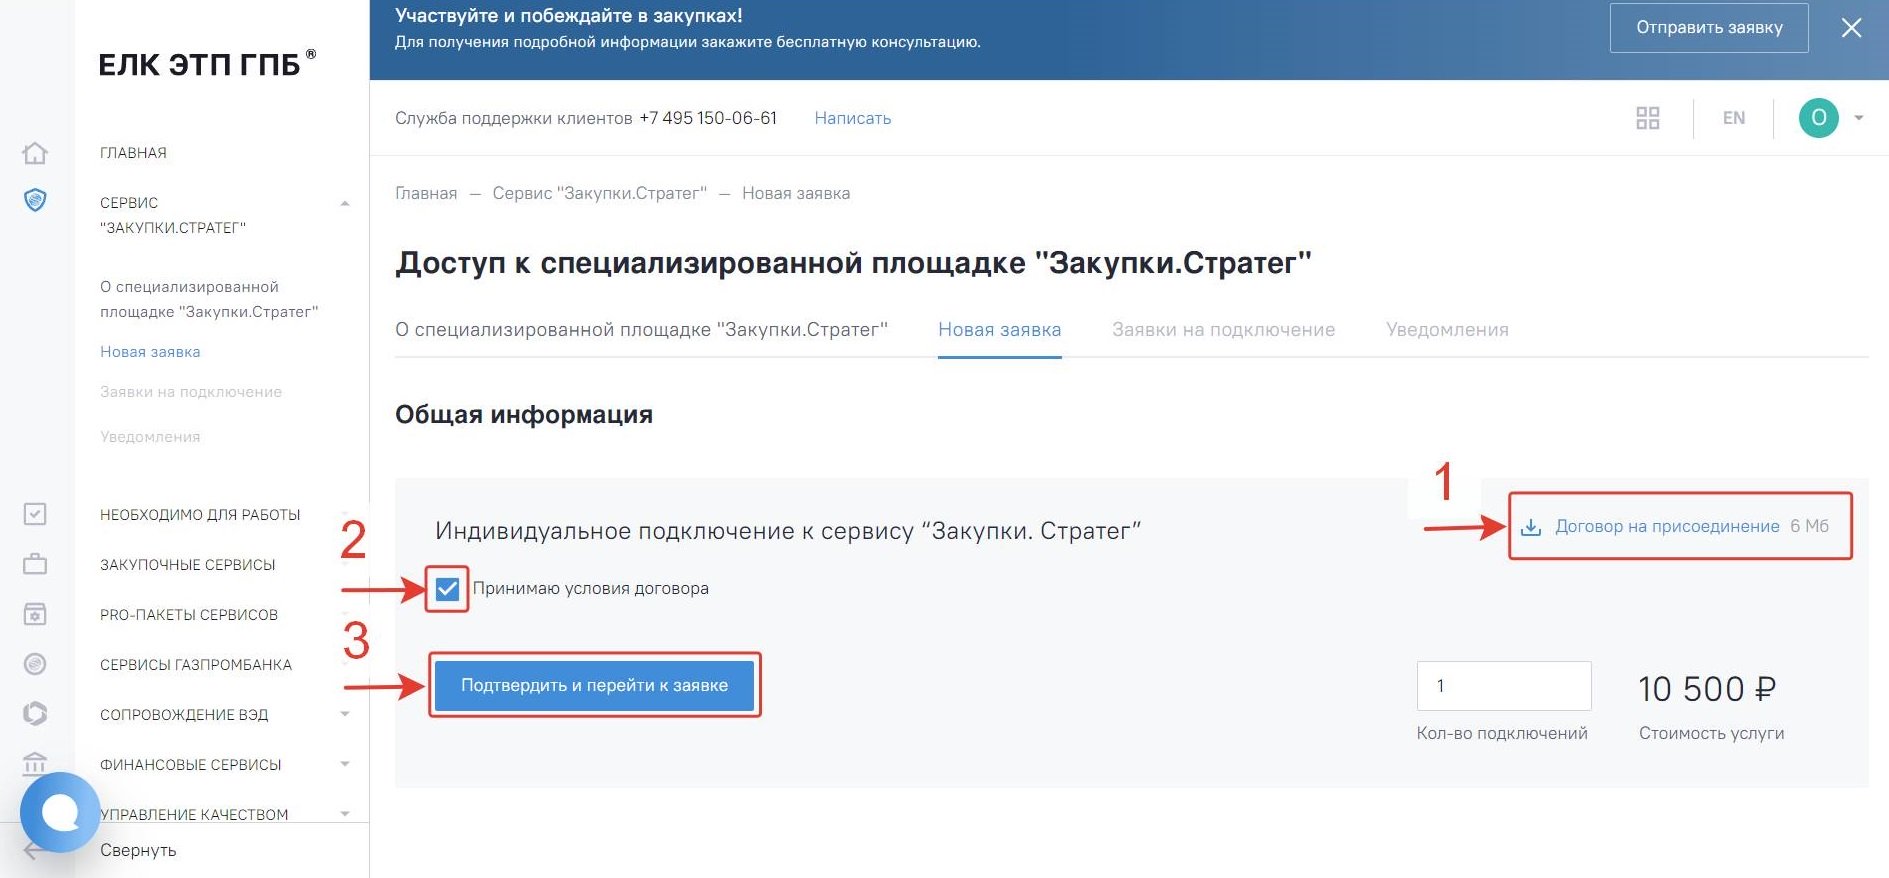Viewport: 1889px width, 878px height.
Task: Download Договор на присоединение document
Action: 1667,526
